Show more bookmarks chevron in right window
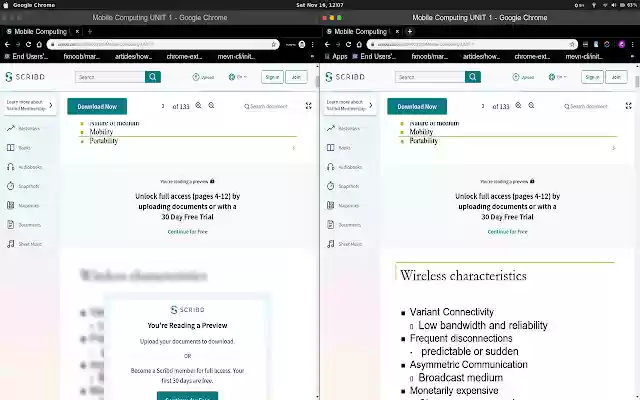Screen dimensions: 640x400 [633, 56]
